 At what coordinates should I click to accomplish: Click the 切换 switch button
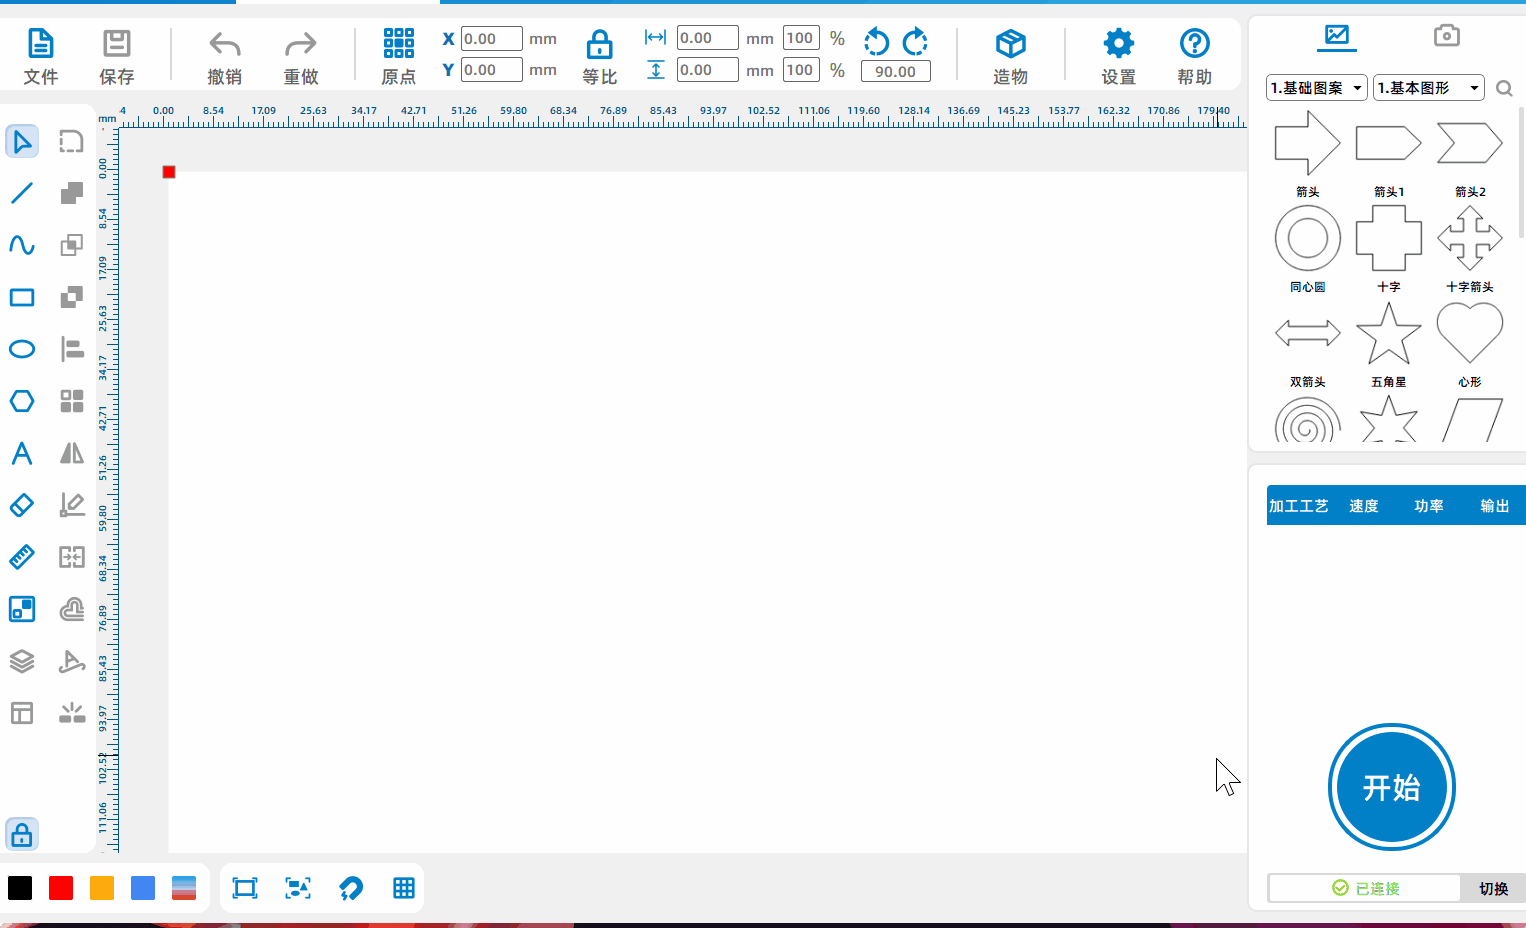pos(1493,888)
